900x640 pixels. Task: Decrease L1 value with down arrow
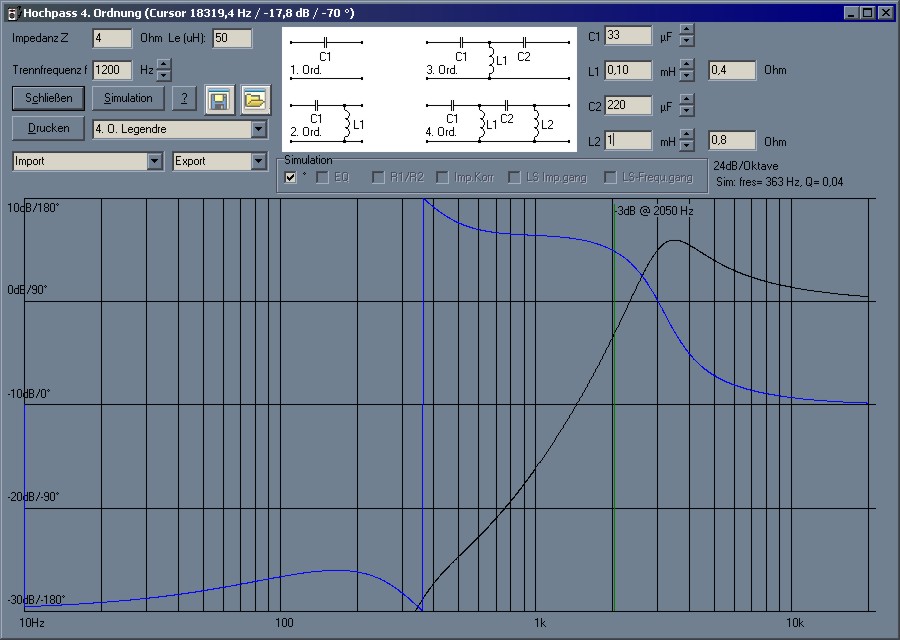coord(686,76)
